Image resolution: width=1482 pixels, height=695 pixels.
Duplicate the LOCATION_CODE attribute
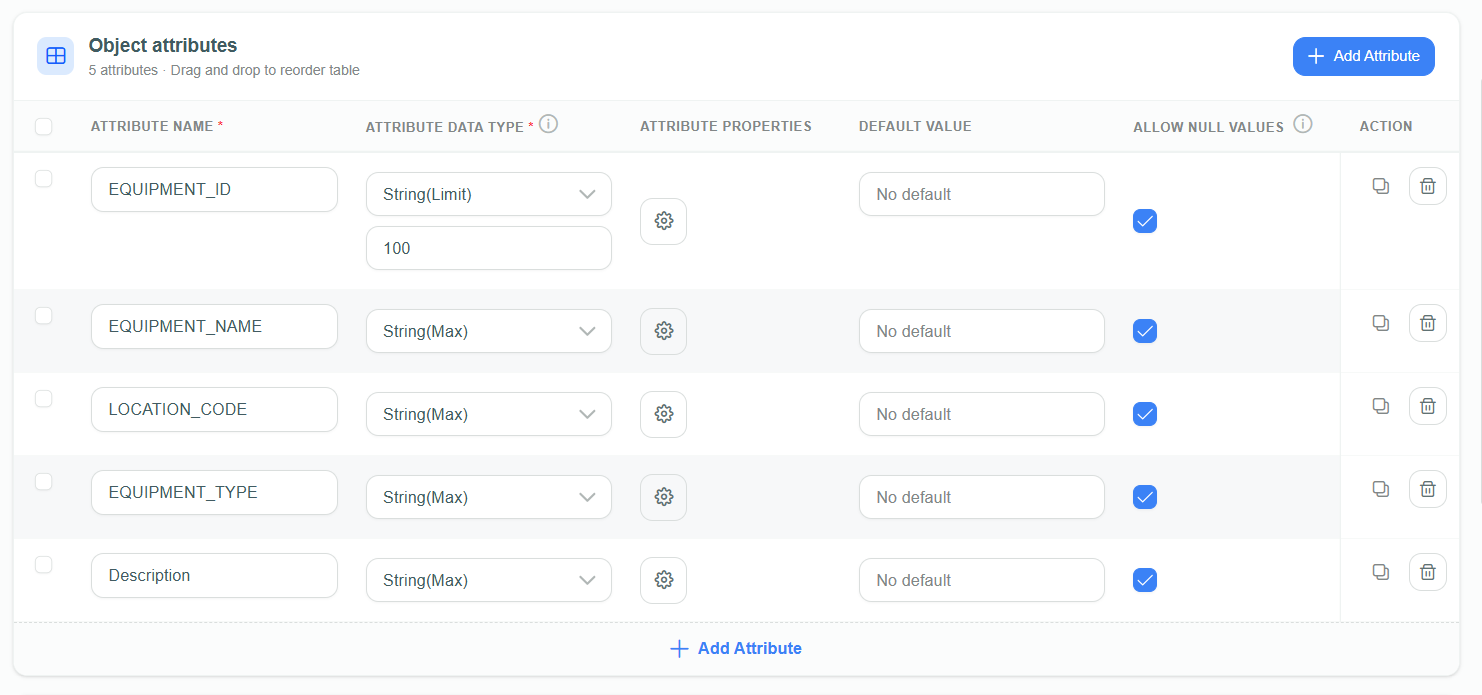pyautogui.click(x=1381, y=406)
